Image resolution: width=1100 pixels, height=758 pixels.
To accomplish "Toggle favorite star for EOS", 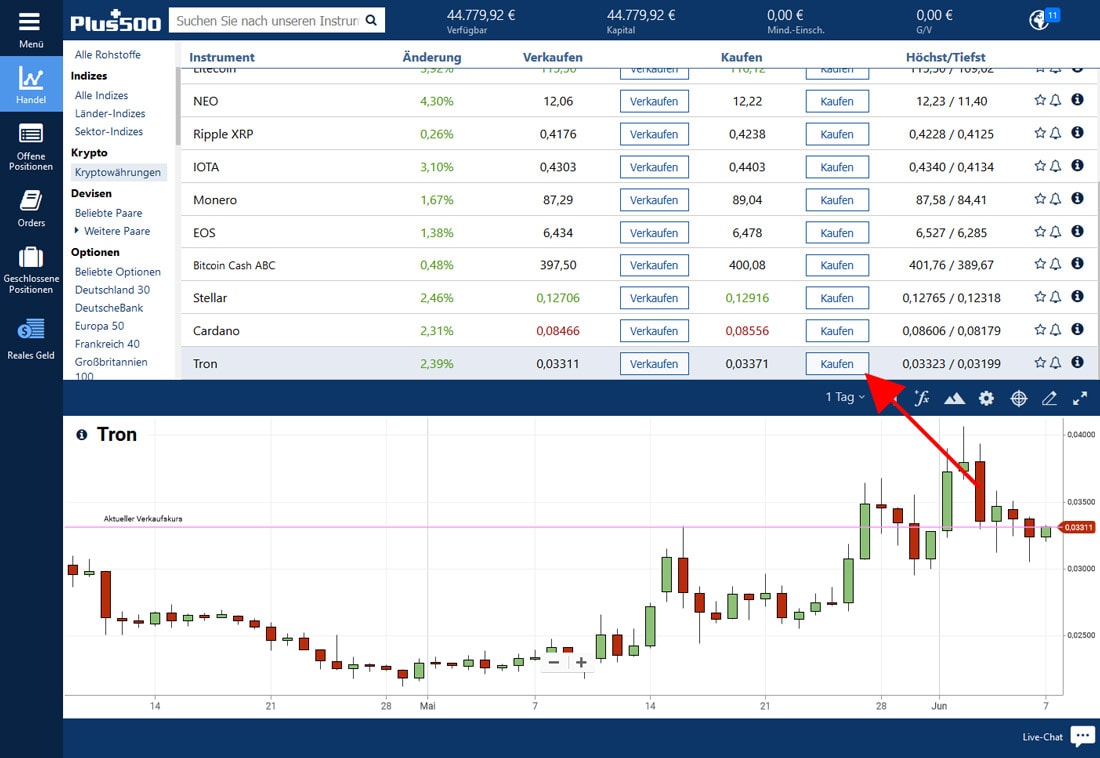I will (1040, 232).
